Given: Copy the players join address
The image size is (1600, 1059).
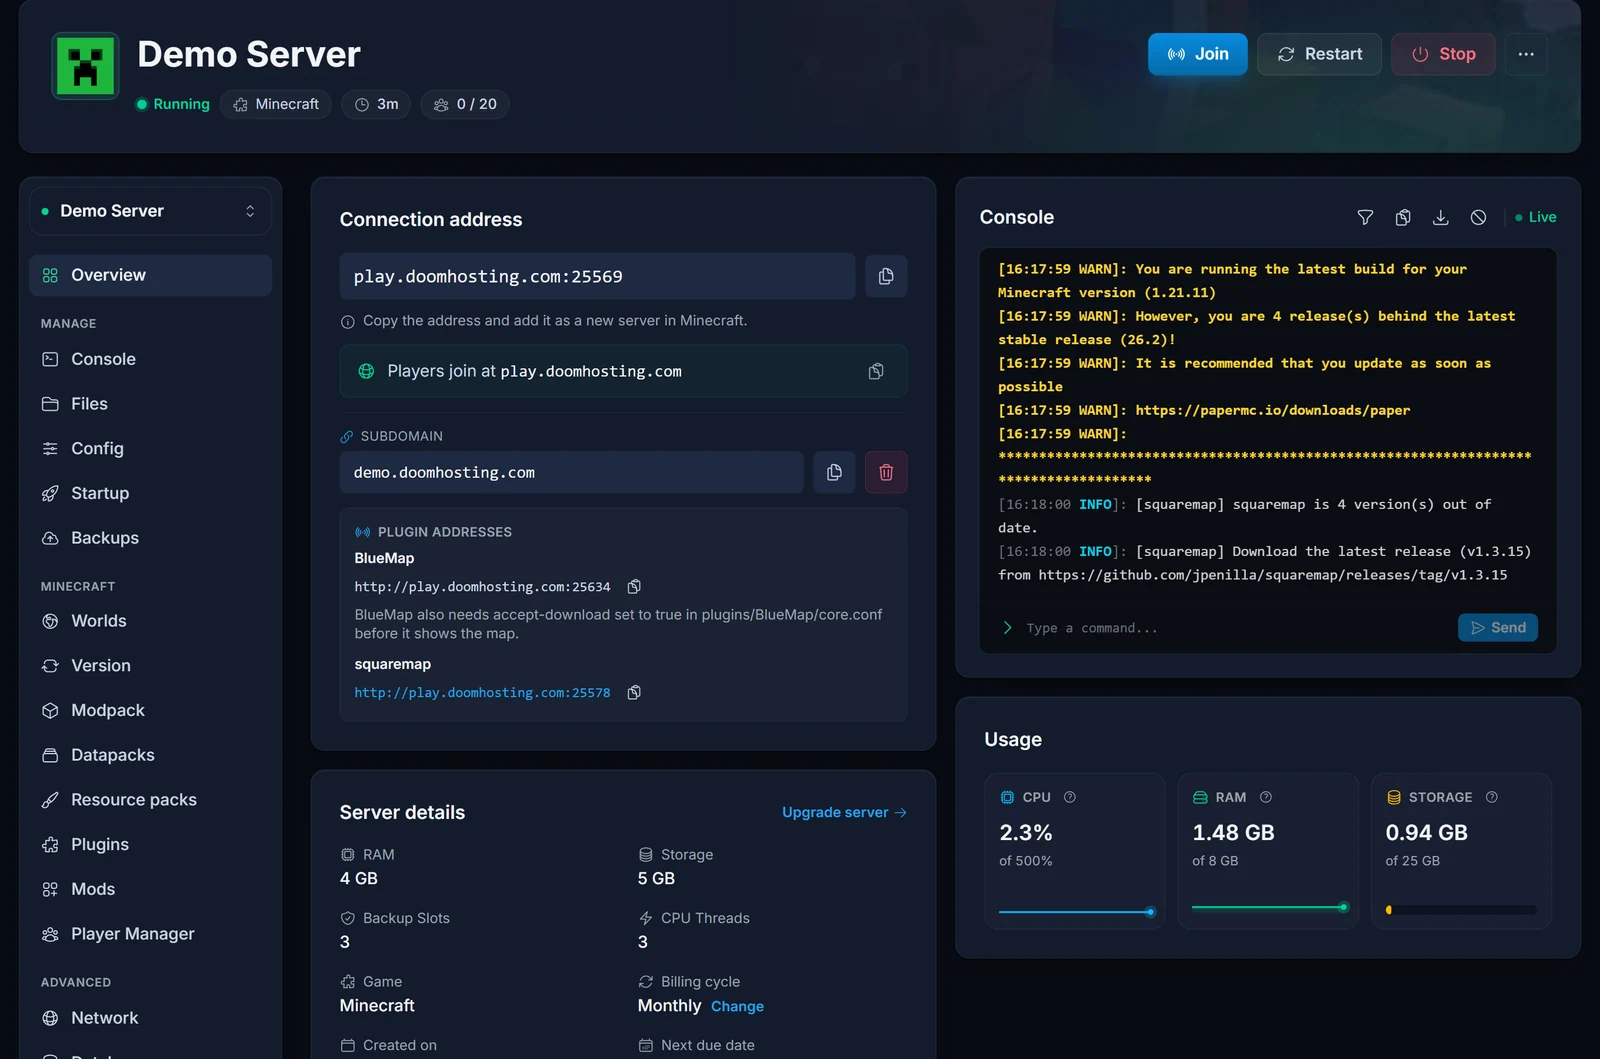Looking at the screenshot, I should (876, 371).
